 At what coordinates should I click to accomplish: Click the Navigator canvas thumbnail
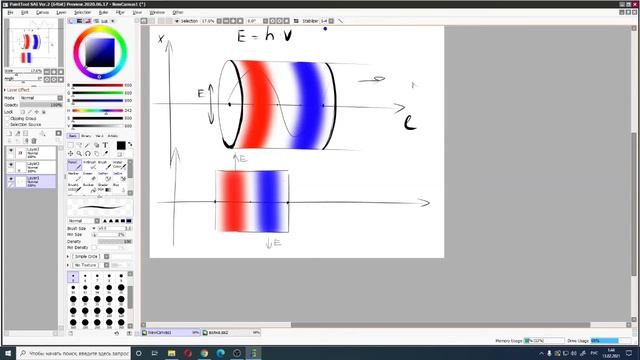coord(34,43)
